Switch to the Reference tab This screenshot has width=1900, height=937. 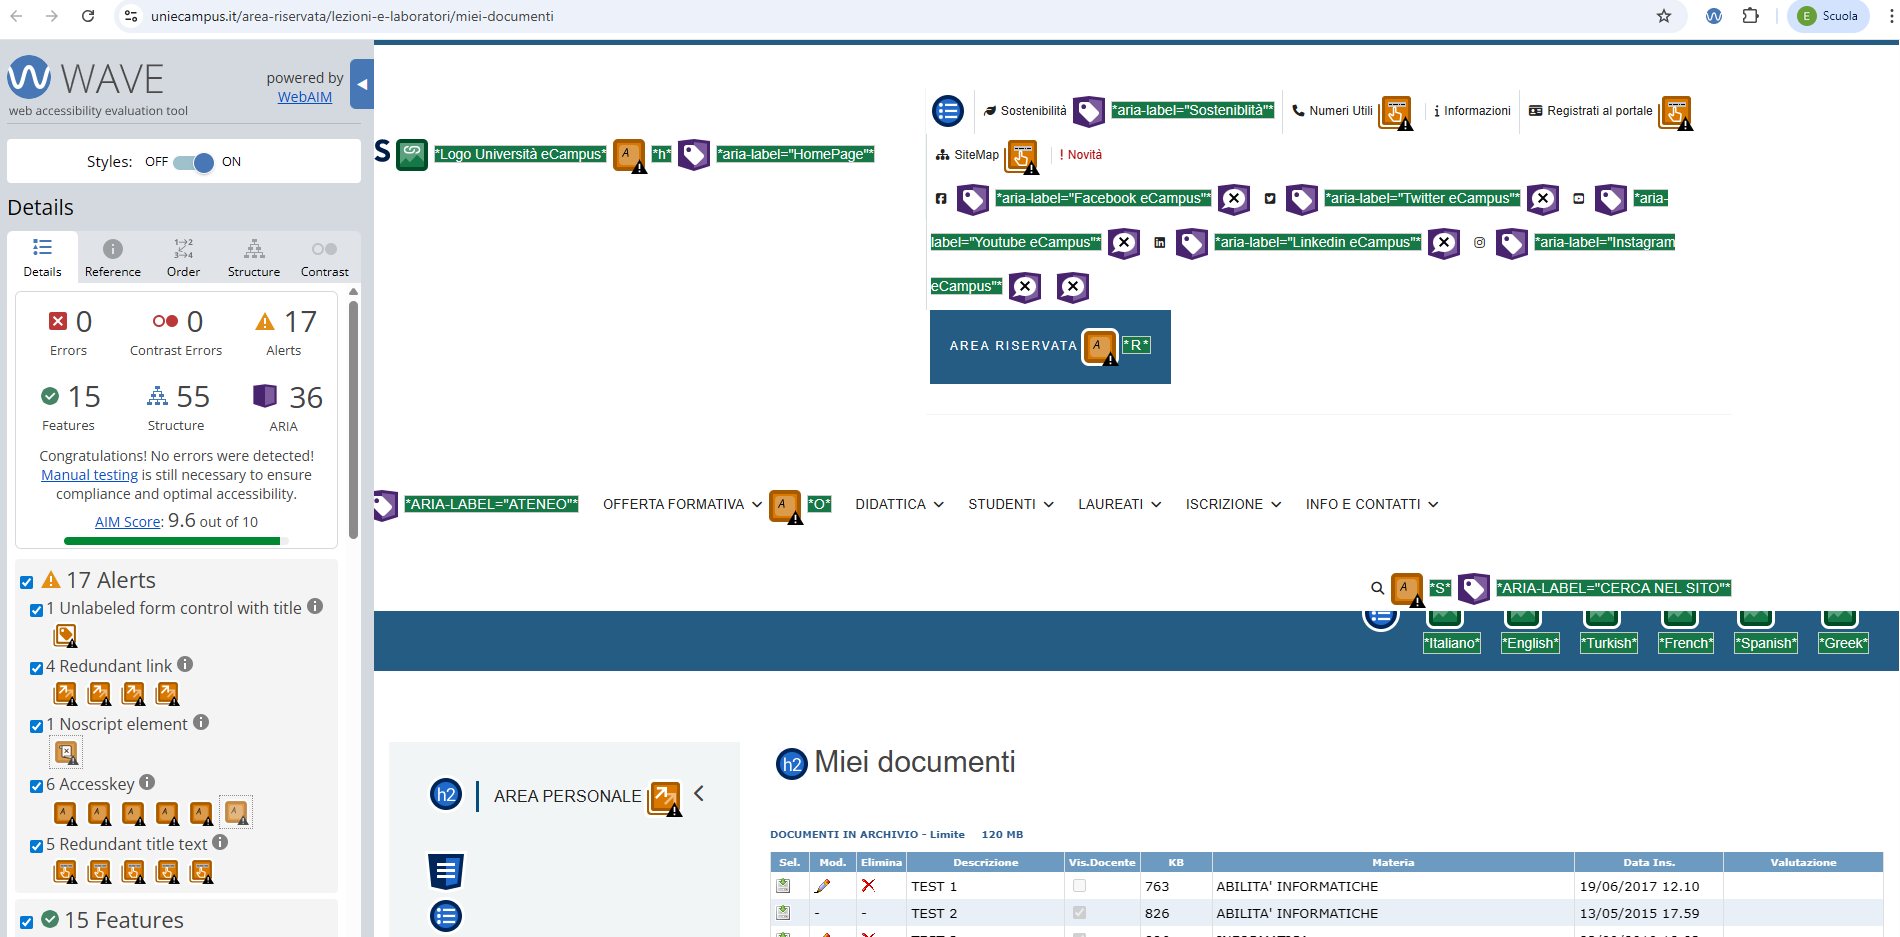point(113,257)
